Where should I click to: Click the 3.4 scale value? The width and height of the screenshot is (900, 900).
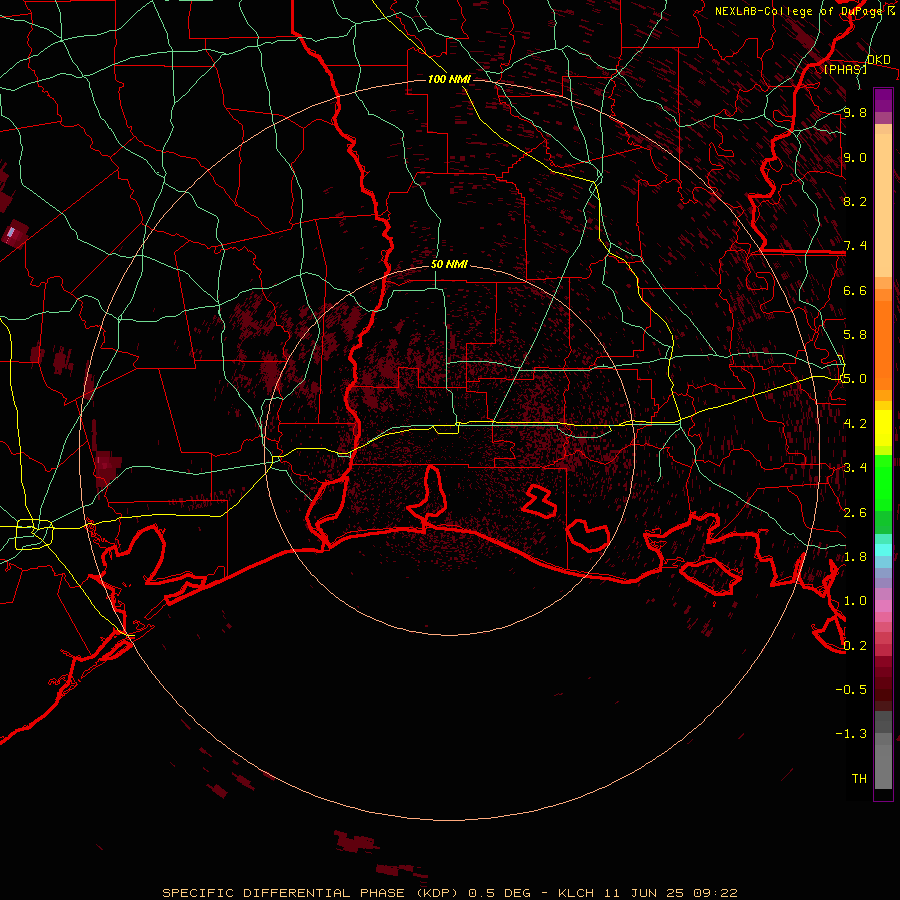[855, 468]
